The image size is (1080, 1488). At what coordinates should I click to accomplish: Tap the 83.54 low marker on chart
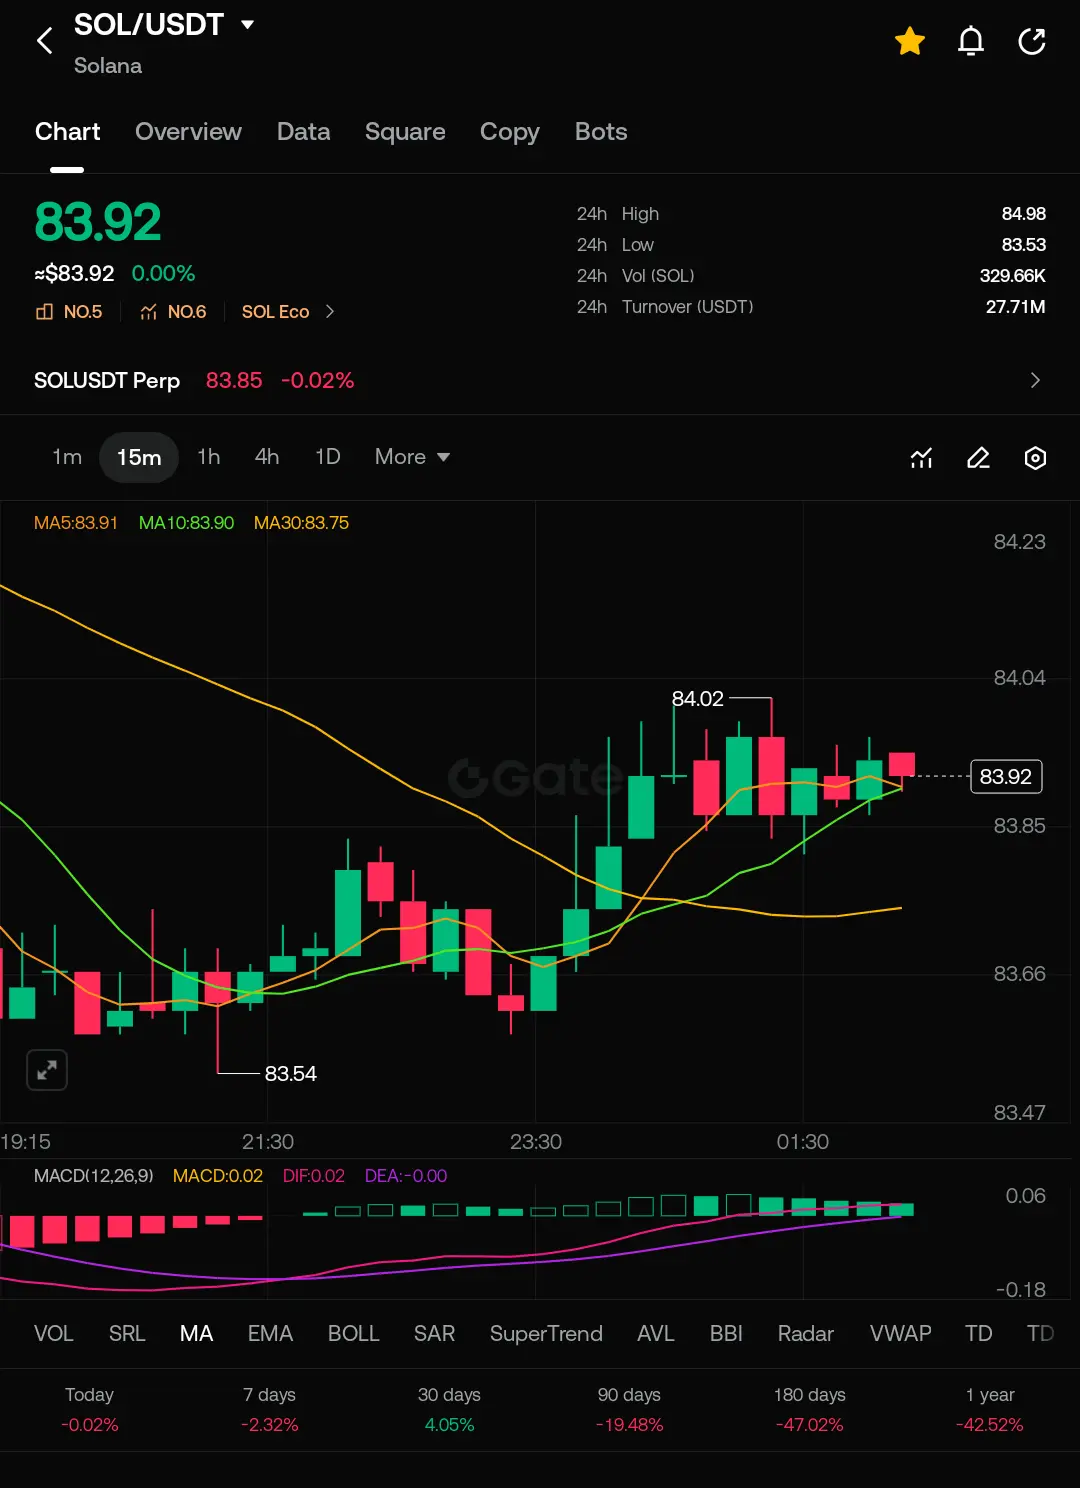[x=291, y=1074]
